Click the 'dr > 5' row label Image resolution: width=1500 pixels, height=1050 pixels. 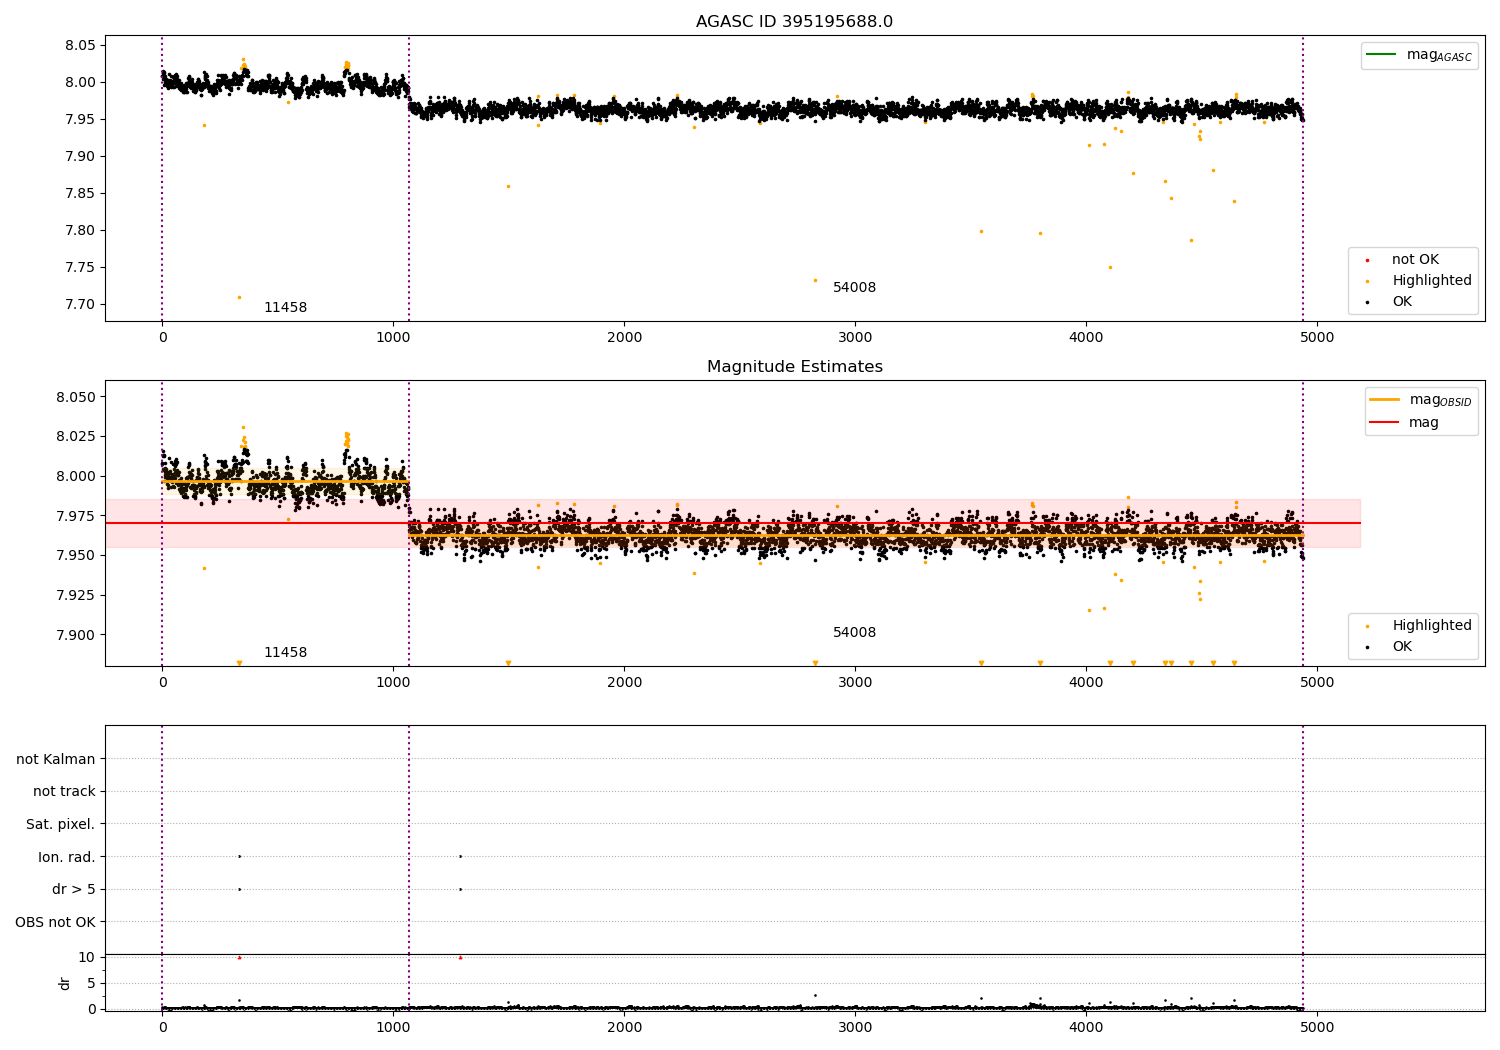[74, 889]
